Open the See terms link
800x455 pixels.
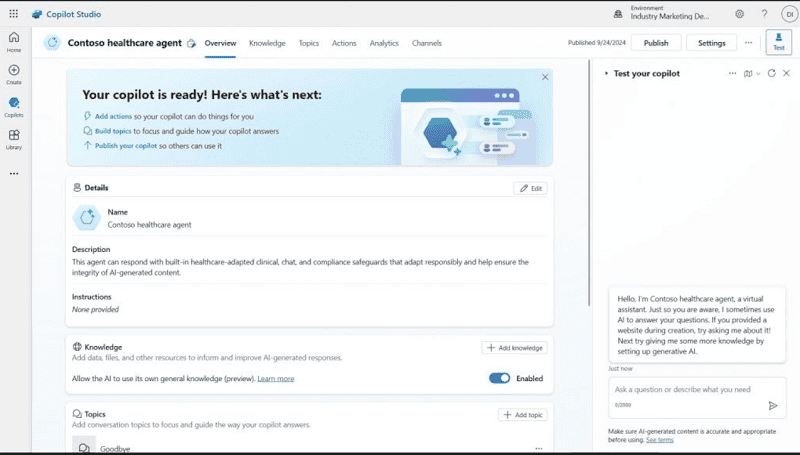[x=660, y=440]
